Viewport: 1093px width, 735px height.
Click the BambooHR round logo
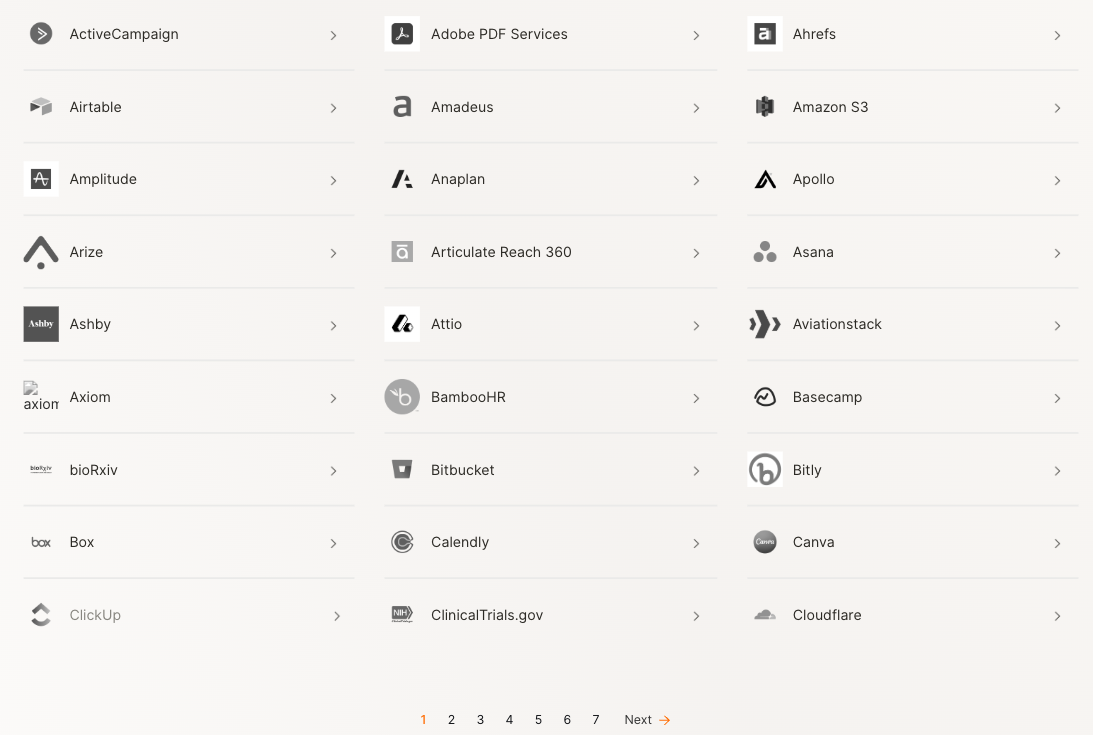(402, 397)
